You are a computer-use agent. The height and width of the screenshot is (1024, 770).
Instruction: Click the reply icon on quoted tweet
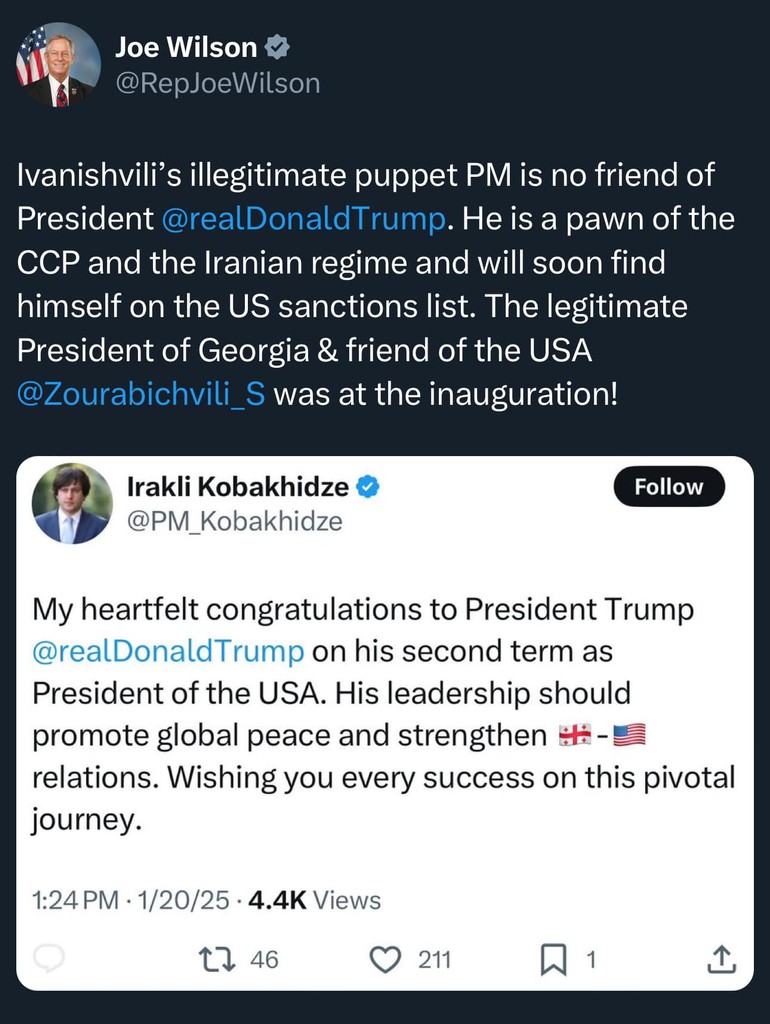tap(49, 959)
